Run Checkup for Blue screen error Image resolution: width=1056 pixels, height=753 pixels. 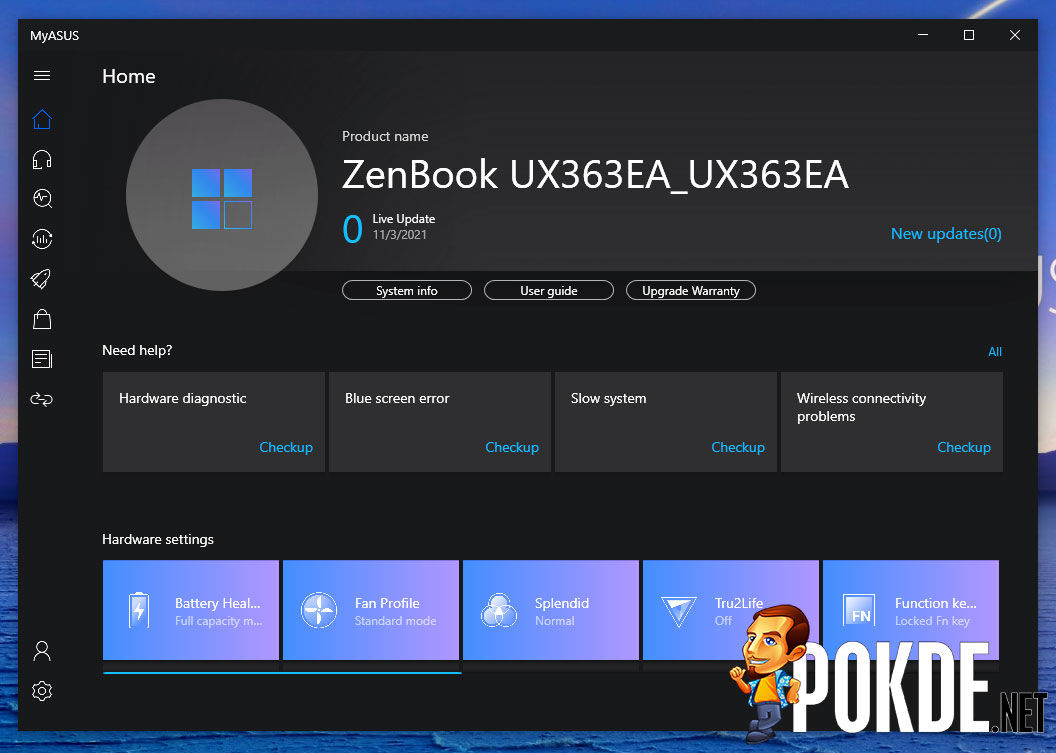[x=512, y=447]
